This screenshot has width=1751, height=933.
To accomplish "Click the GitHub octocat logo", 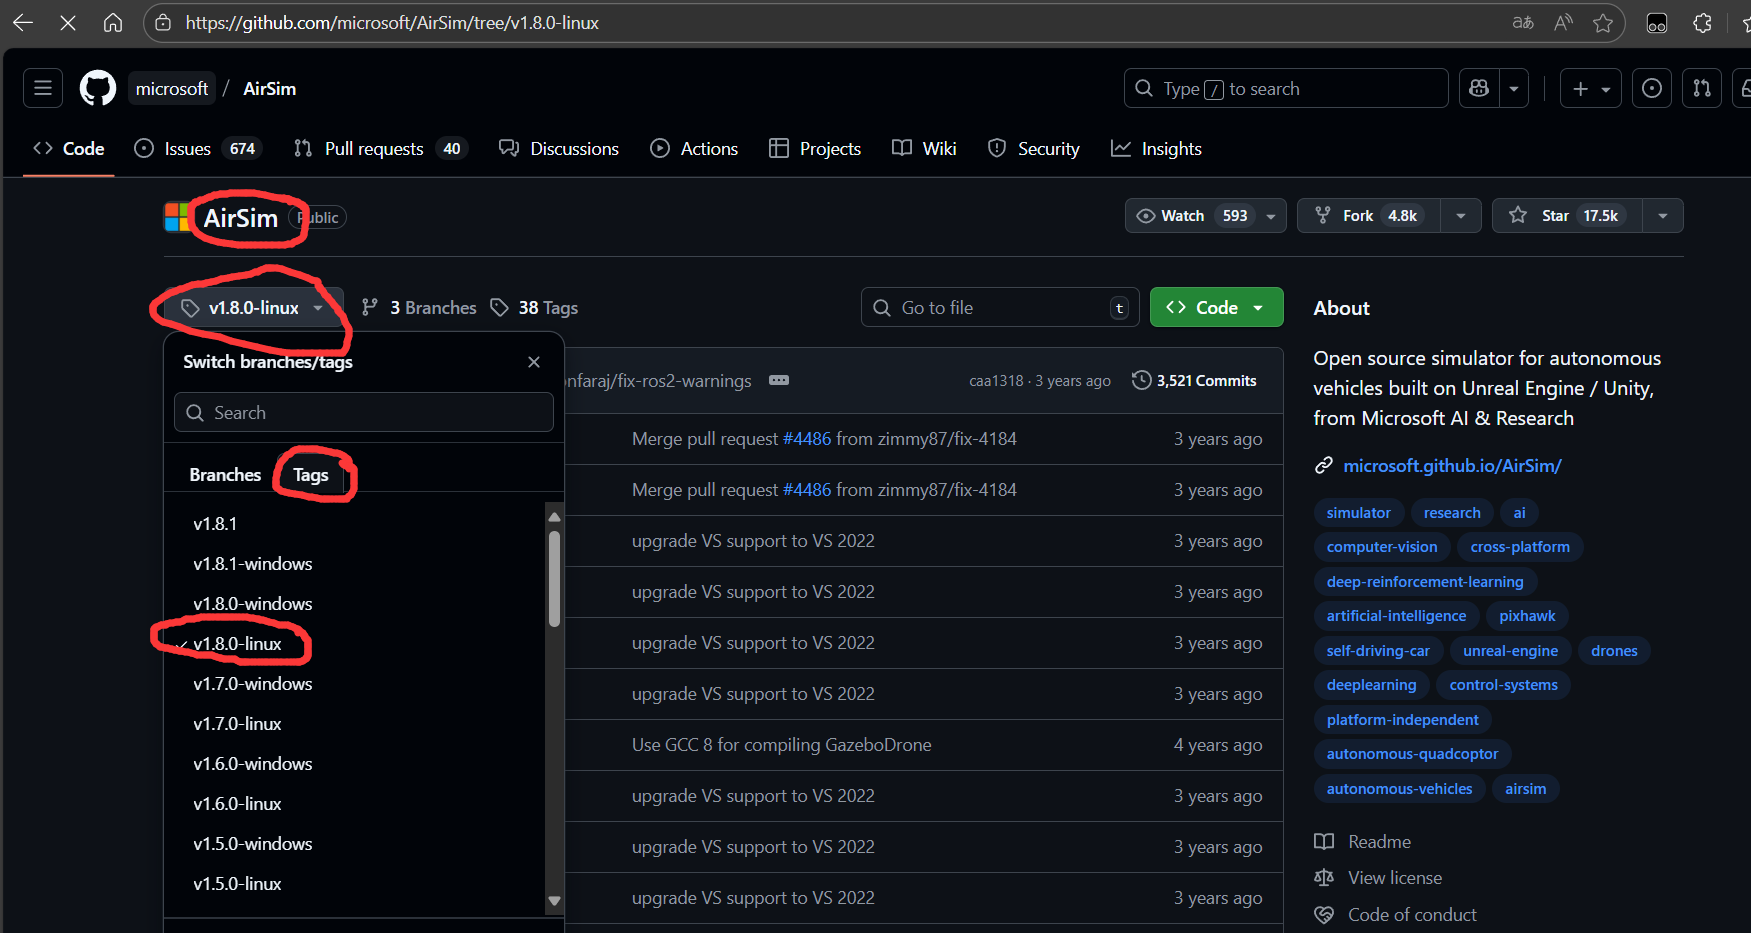I will (x=98, y=88).
